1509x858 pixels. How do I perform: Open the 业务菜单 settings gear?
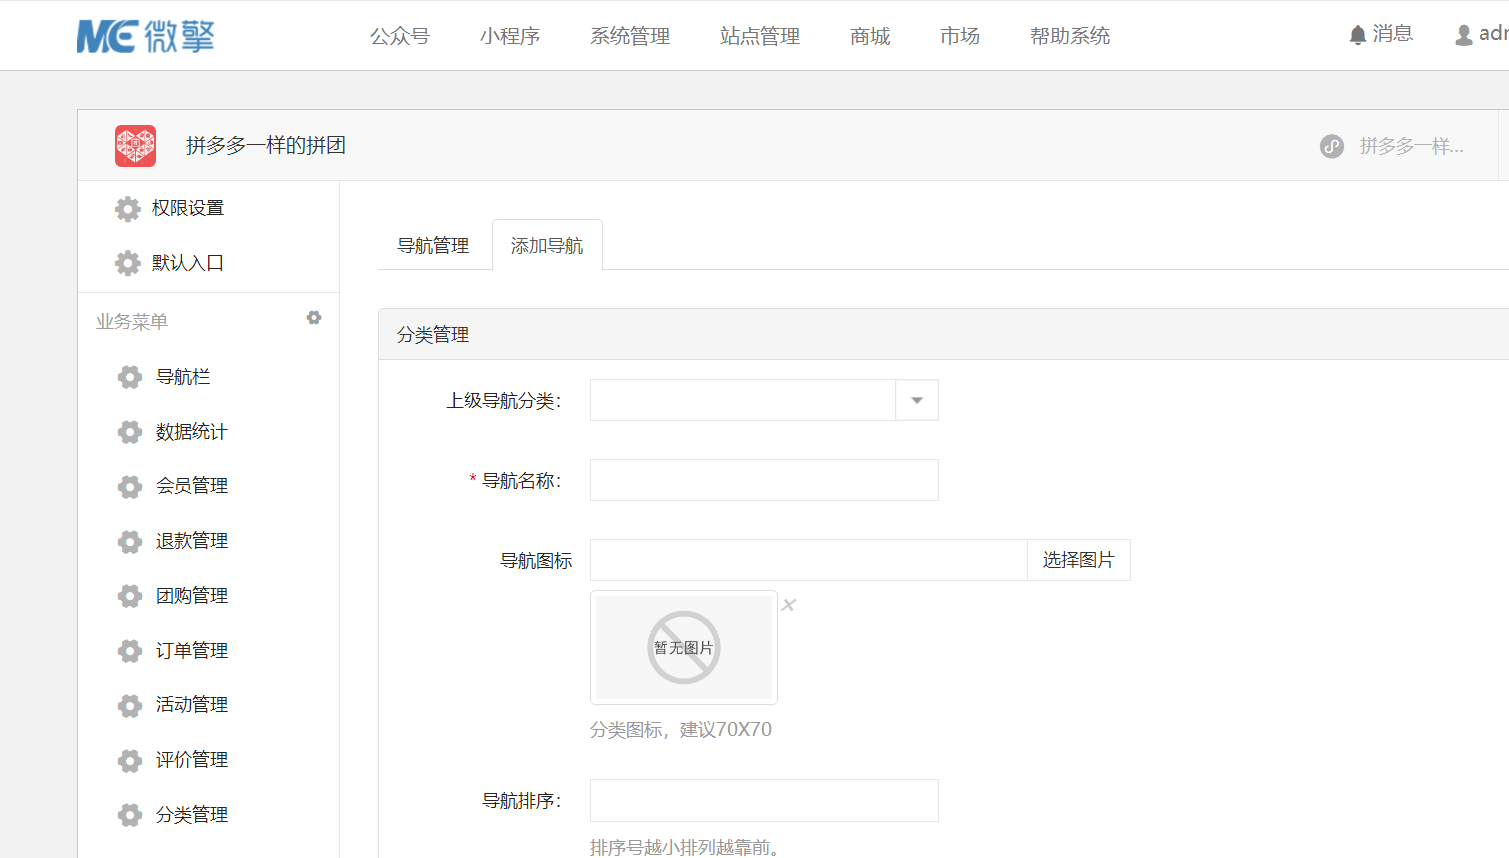(x=314, y=318)
